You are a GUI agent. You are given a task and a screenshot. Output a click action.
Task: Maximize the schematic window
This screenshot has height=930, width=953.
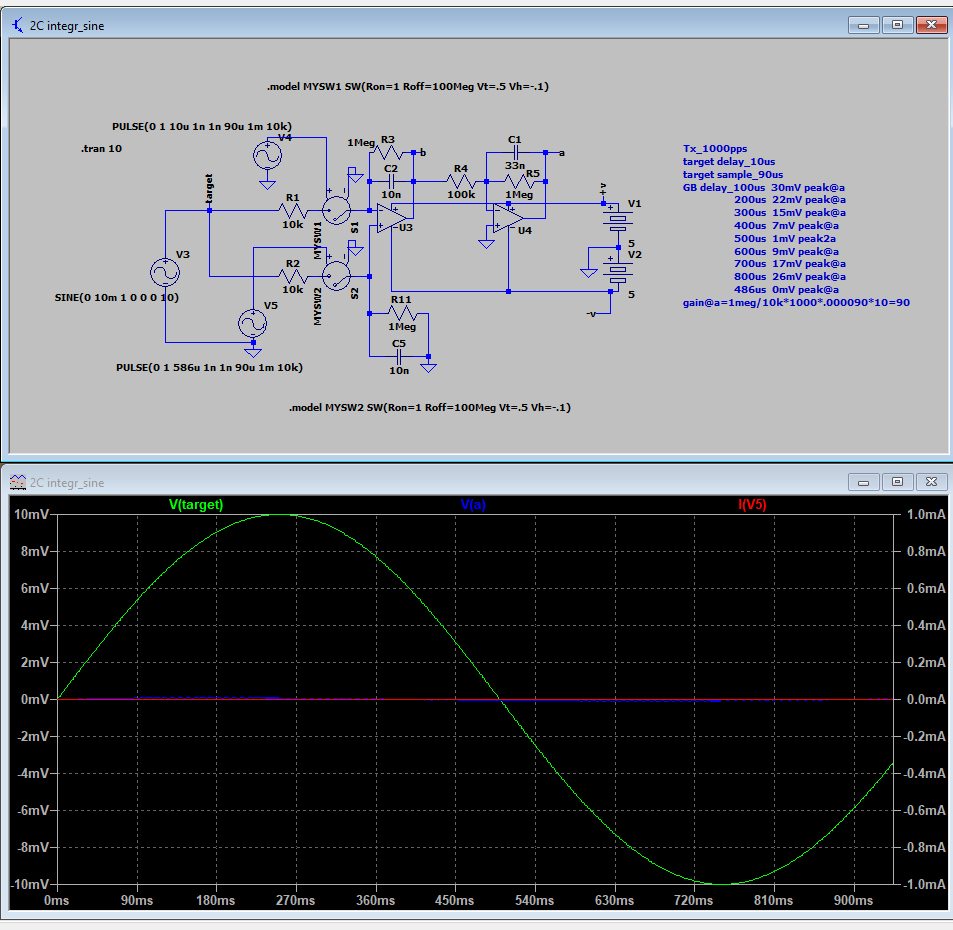coord(897,25)
